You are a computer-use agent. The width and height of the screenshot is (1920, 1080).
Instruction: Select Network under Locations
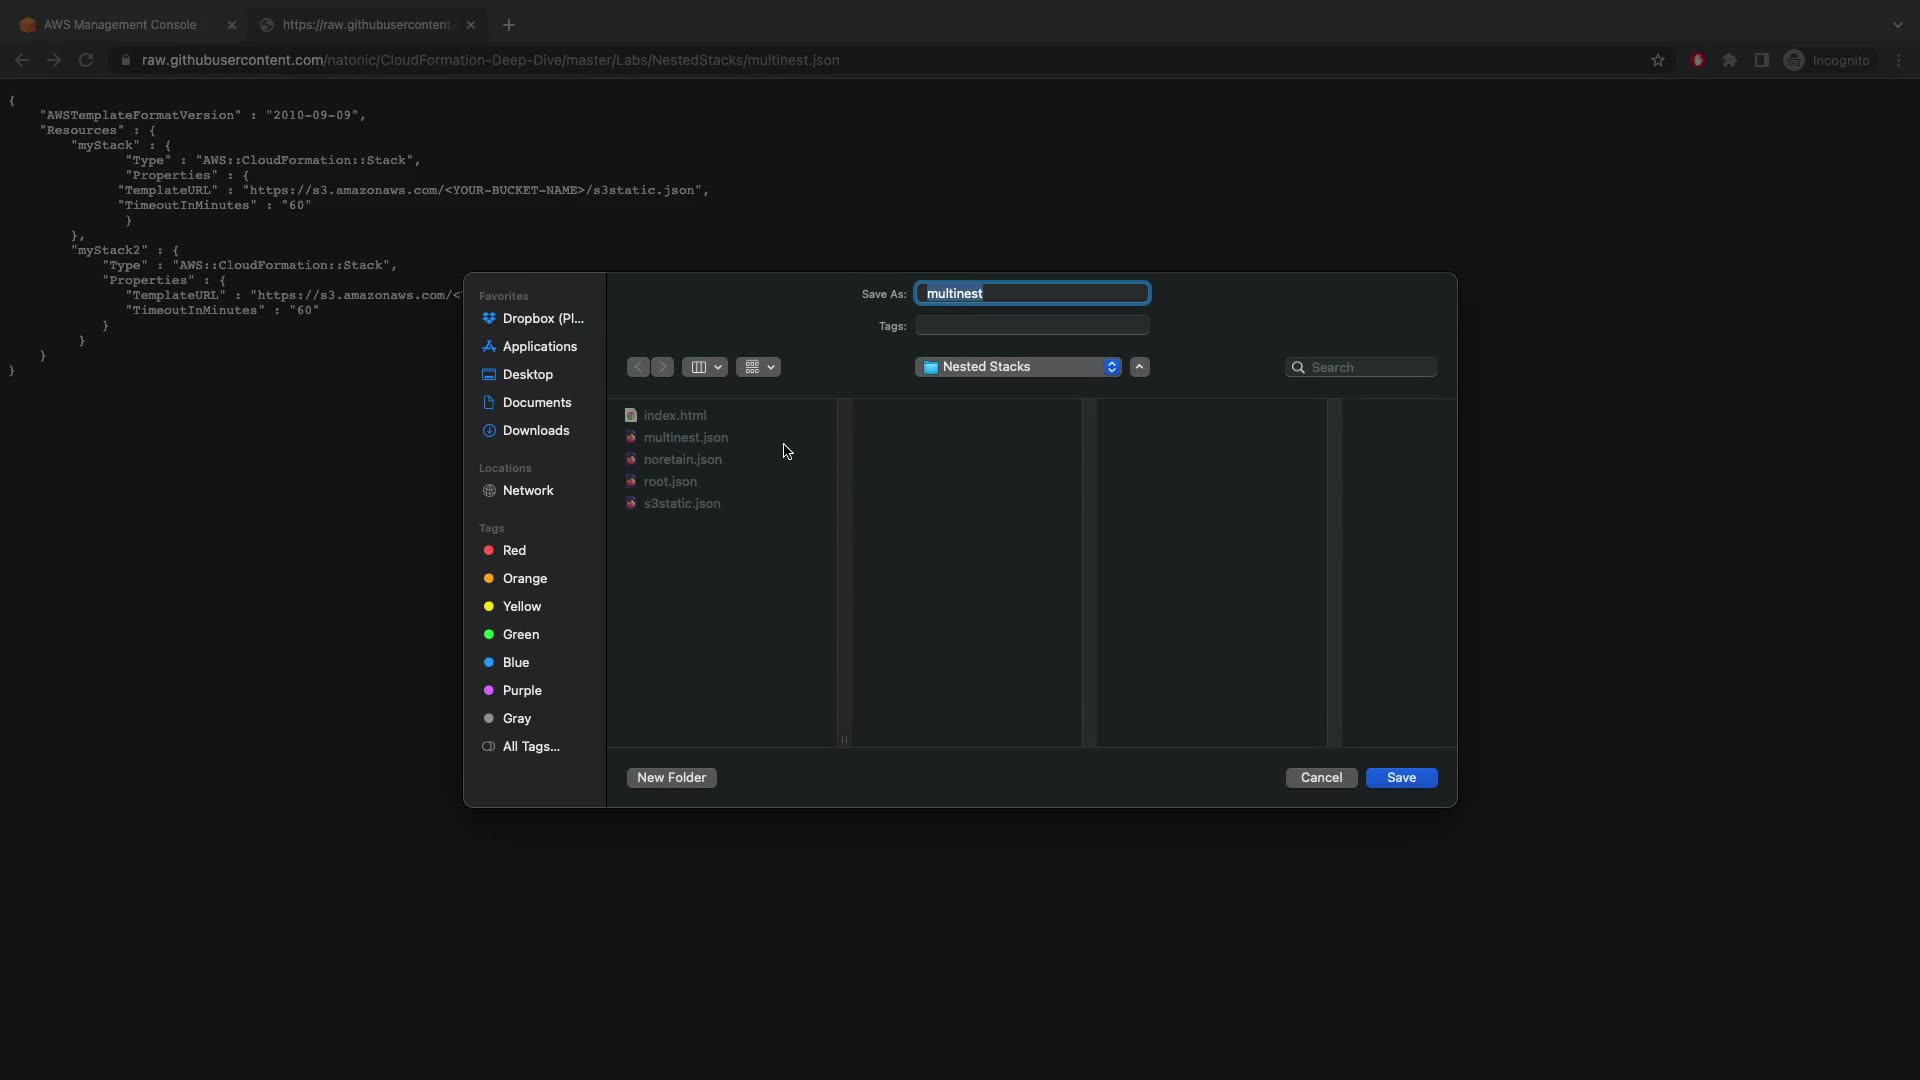527,490
